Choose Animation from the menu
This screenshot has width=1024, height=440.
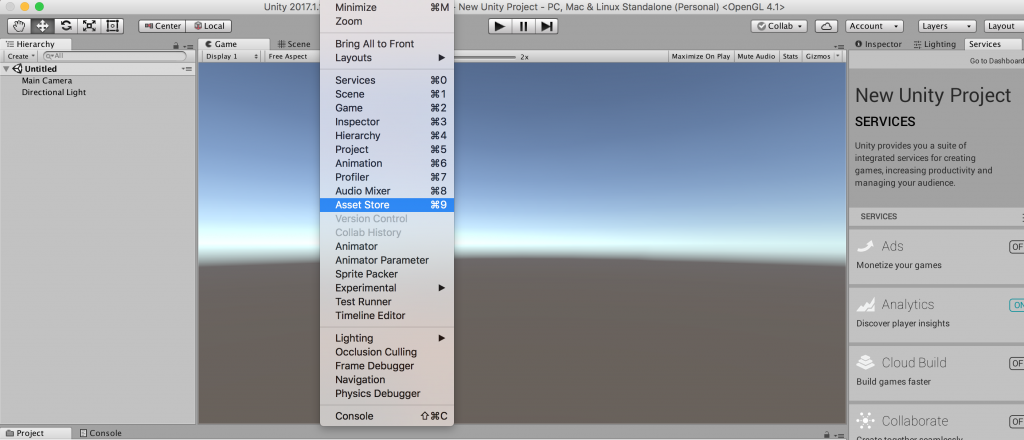click(x=387, y=163)
